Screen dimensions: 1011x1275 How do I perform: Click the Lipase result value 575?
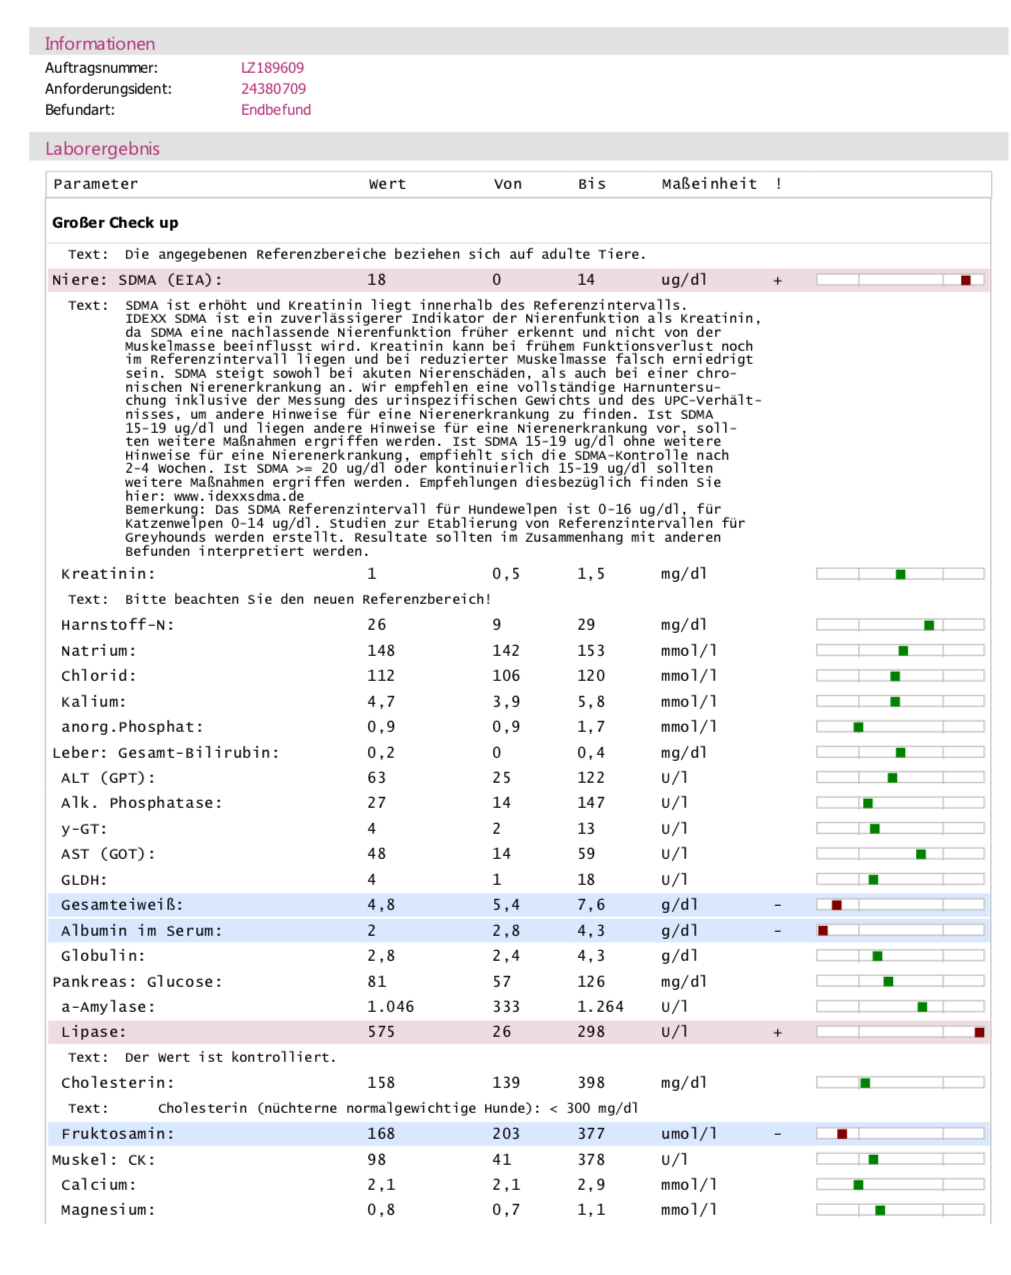pyautogui.click(x=381, y=1032)
